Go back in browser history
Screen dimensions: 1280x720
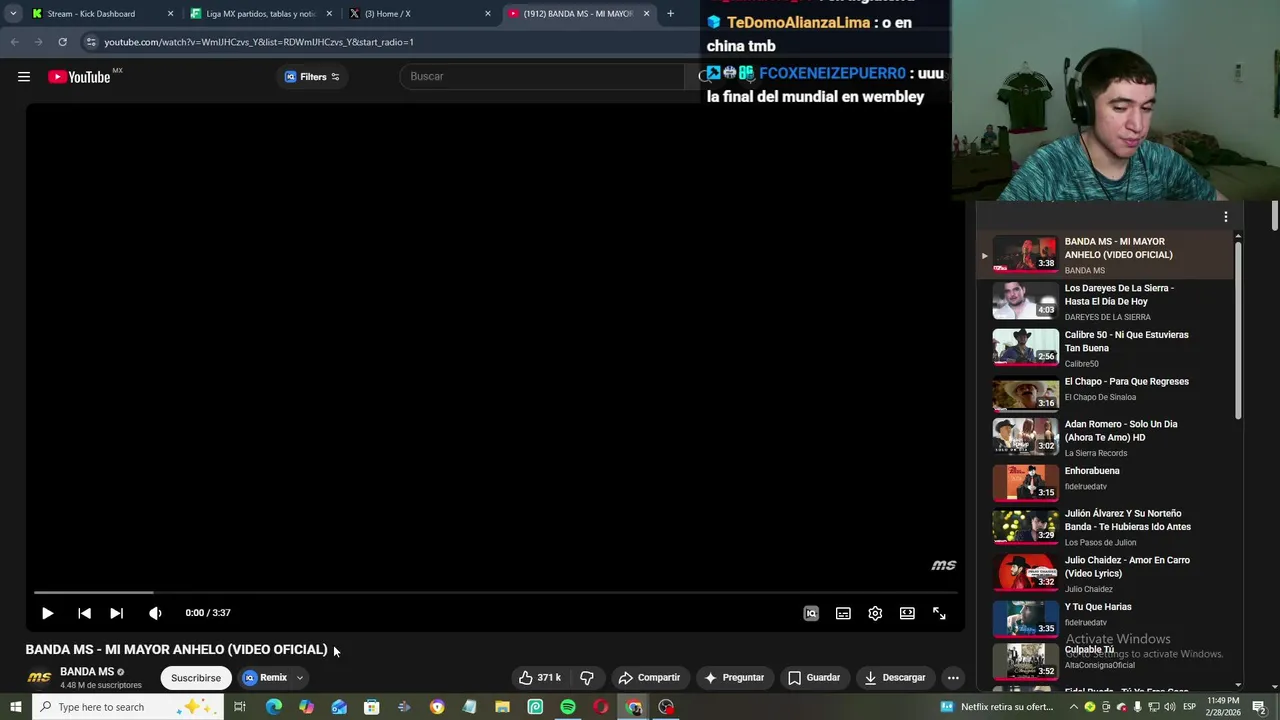[x=14, y=42]
